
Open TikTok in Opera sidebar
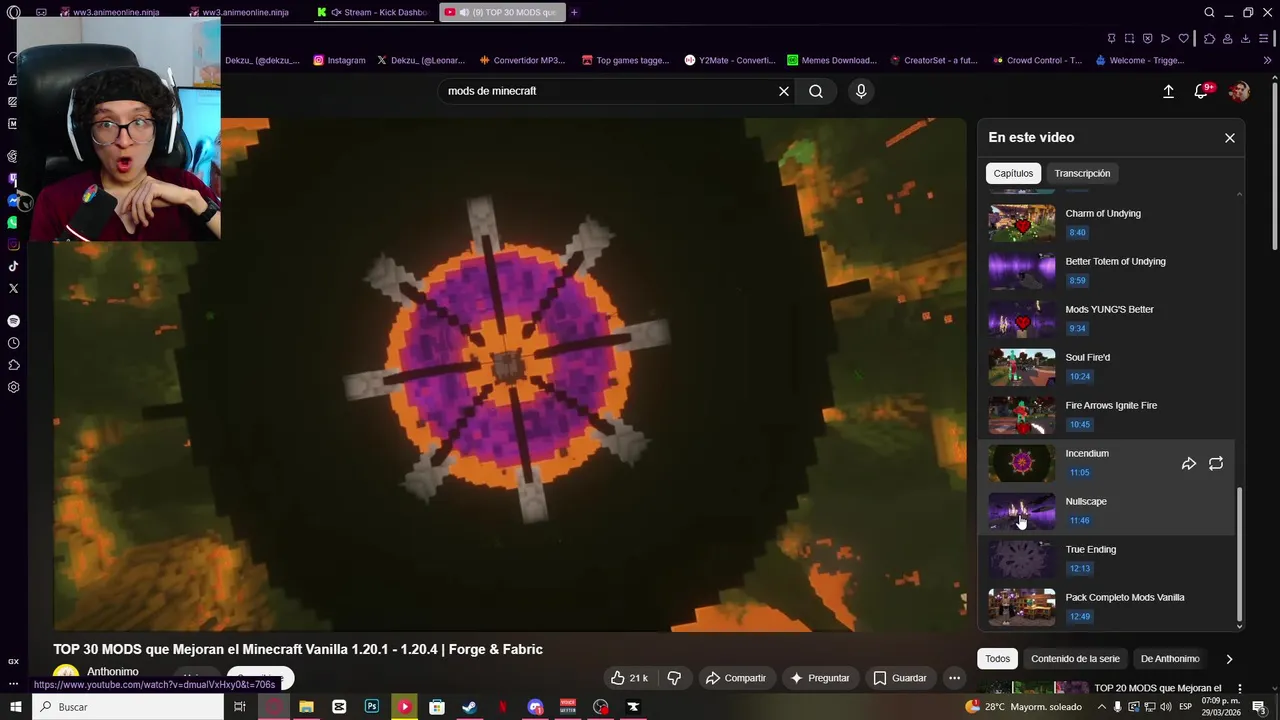(x=13, y=266)
